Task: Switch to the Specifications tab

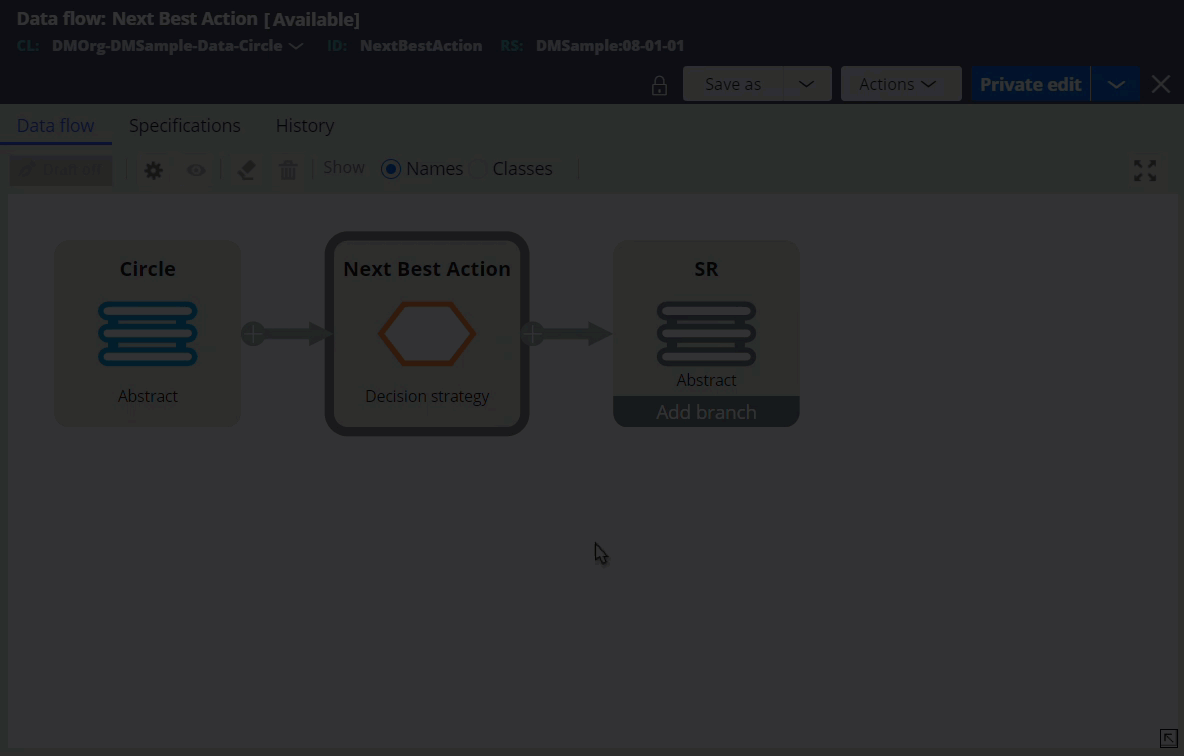Action: click(184, 126)
